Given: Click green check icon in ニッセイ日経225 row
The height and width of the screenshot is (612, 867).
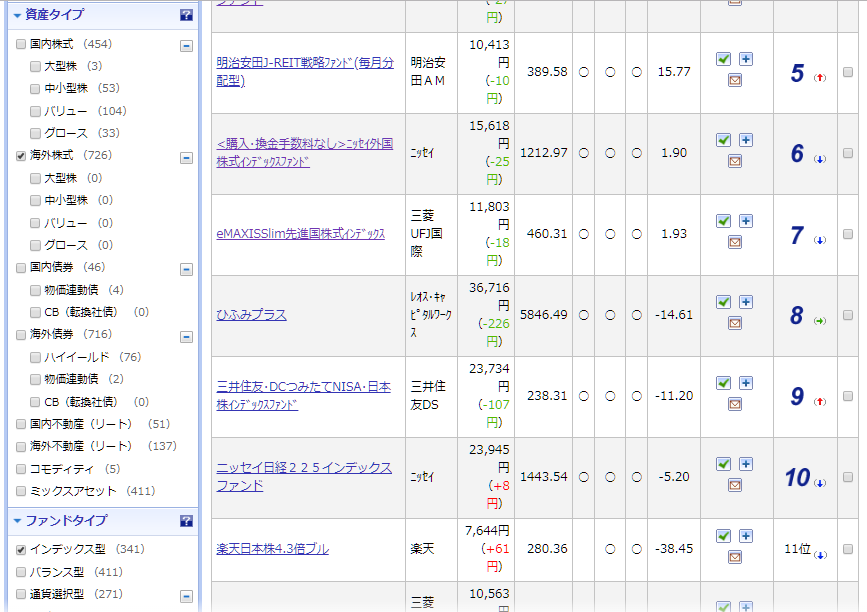Looking at the screenshot, I should [723, 464].
